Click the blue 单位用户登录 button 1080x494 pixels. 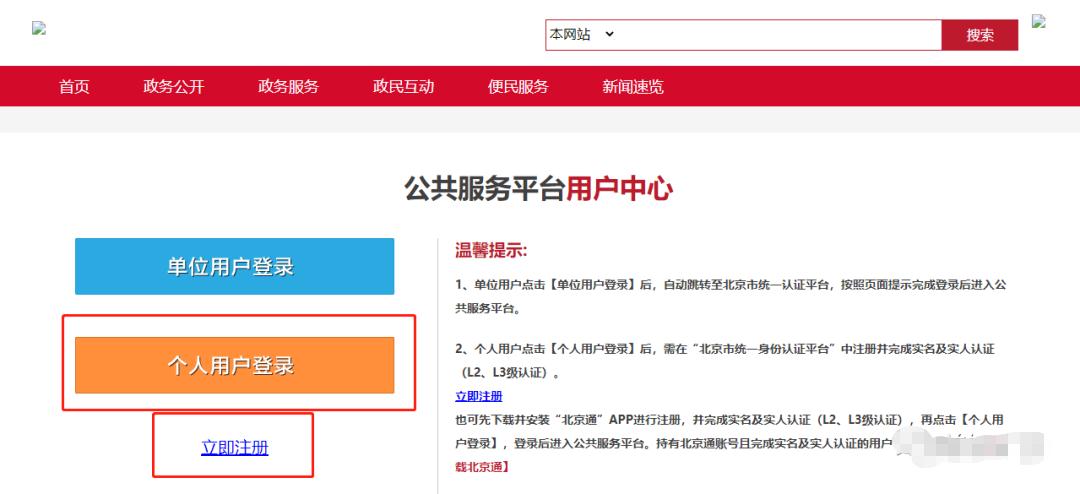(x=234, y=267)
